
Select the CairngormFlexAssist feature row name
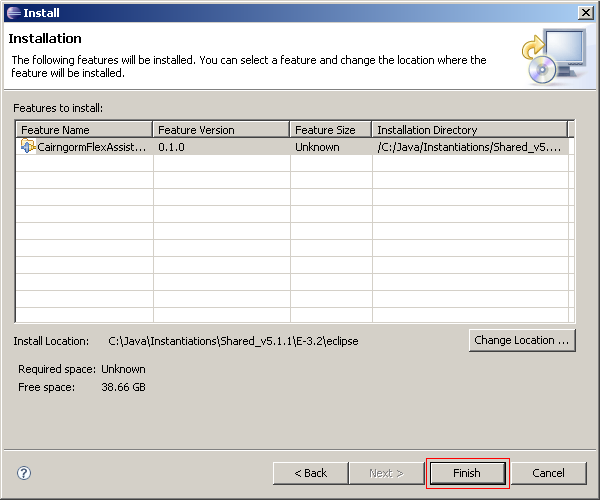coord(92,147)
